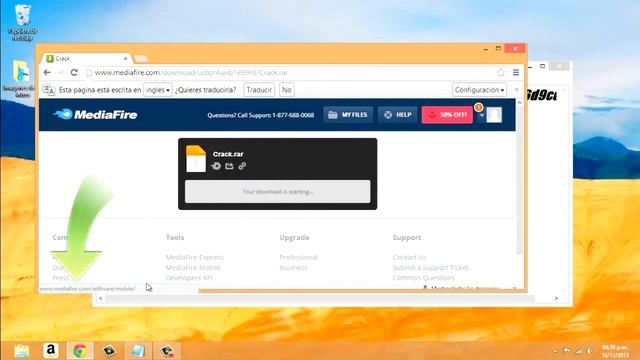This screenshot has width=640, height=360.
Task: Select the Crack browser tab
Action: [87, 59]
